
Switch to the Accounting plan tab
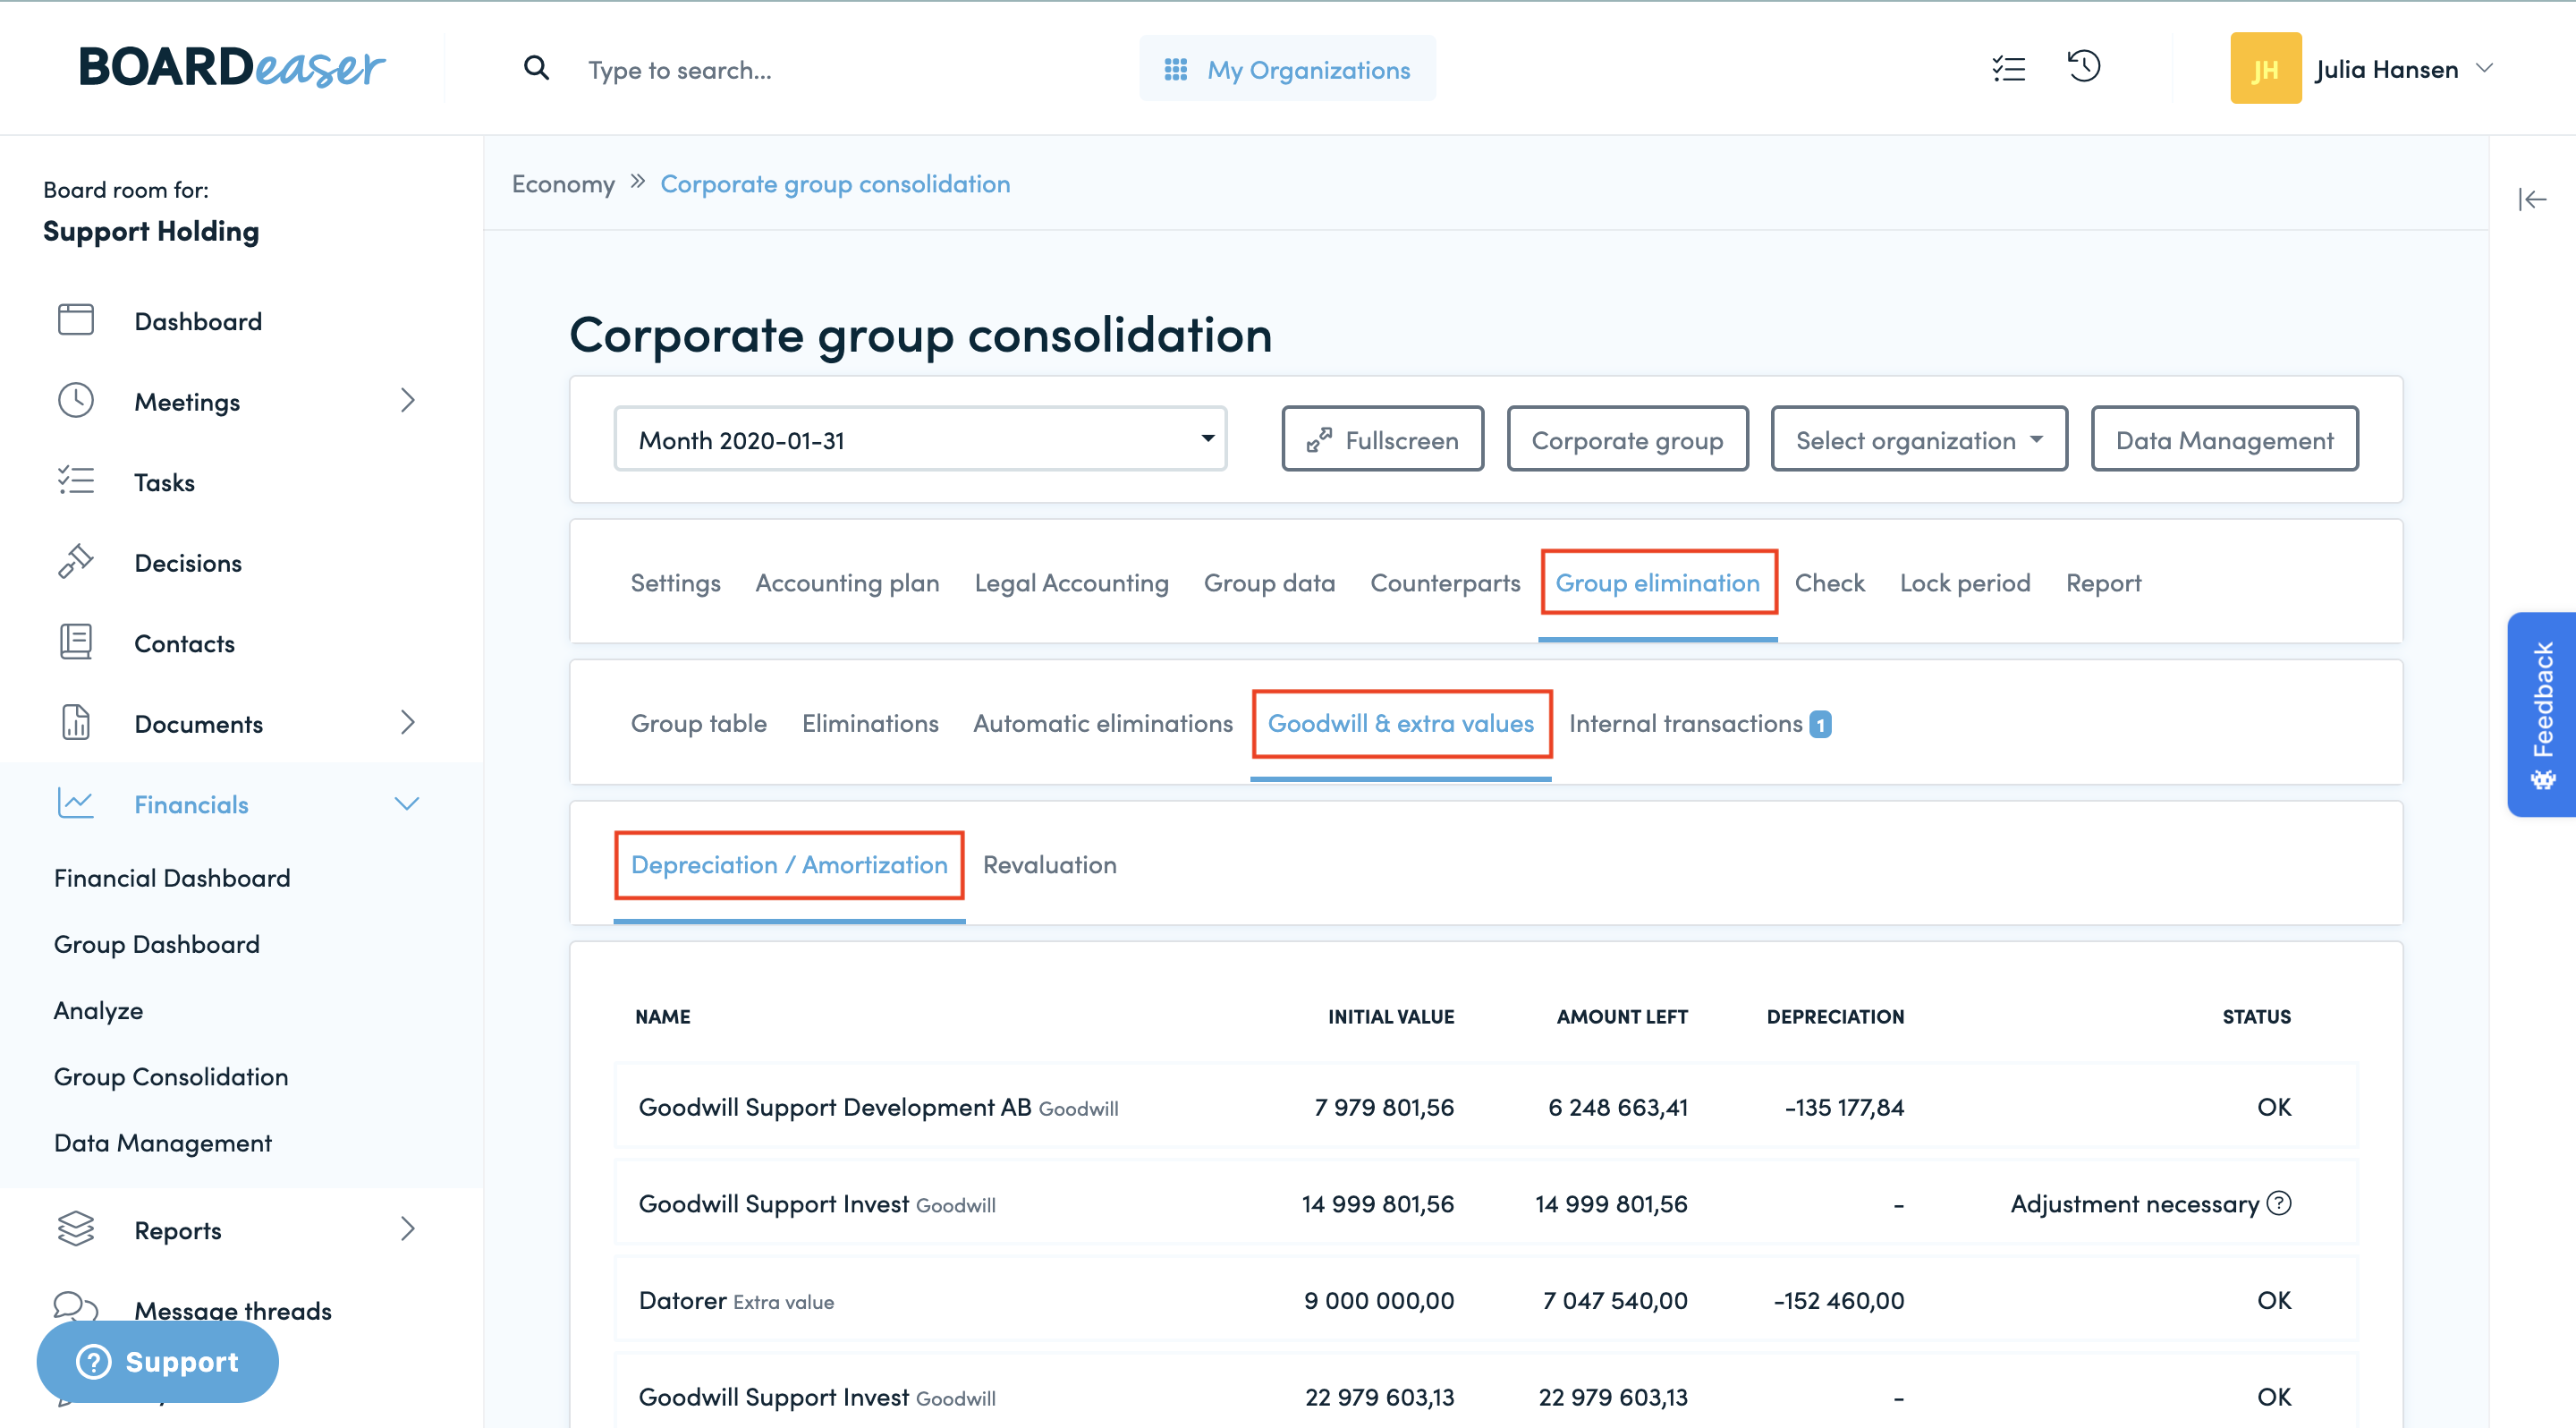[847, 583]
